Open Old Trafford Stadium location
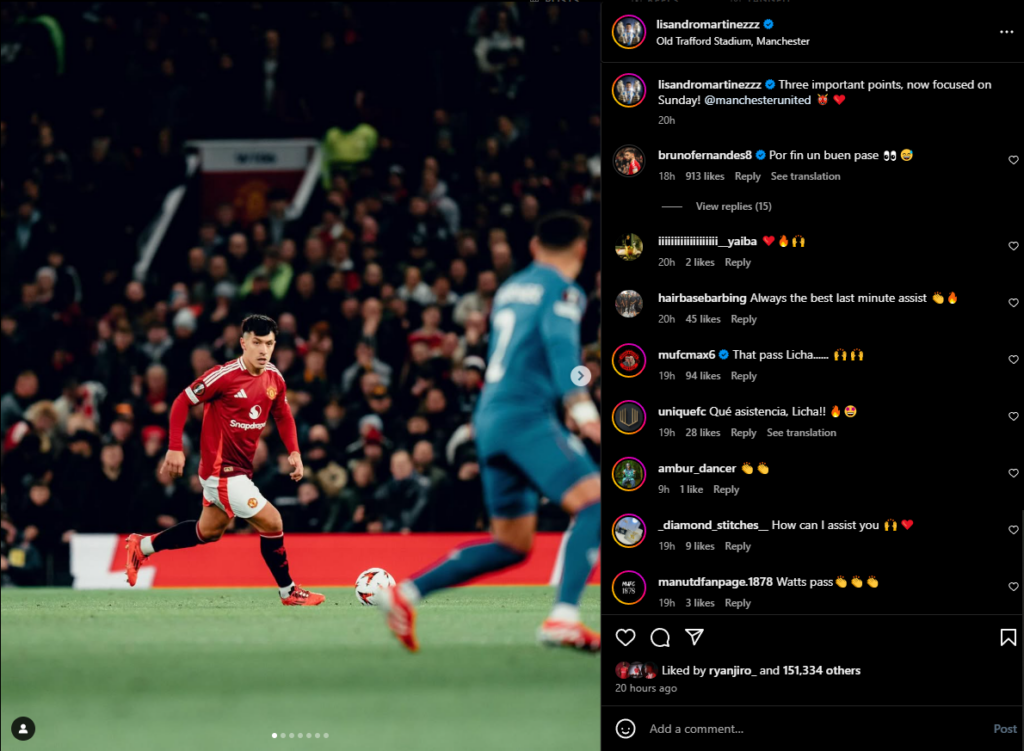The height and width of the screenshot is (751, 1024). (733, 41)
